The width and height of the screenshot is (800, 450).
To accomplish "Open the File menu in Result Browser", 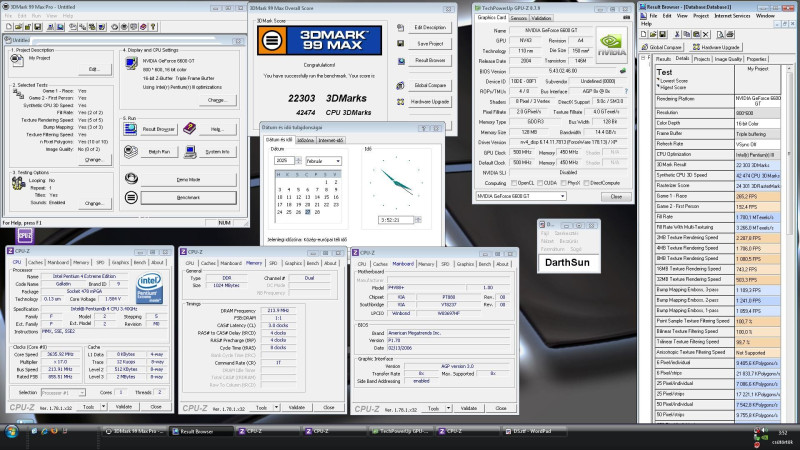I will point(654,16).
